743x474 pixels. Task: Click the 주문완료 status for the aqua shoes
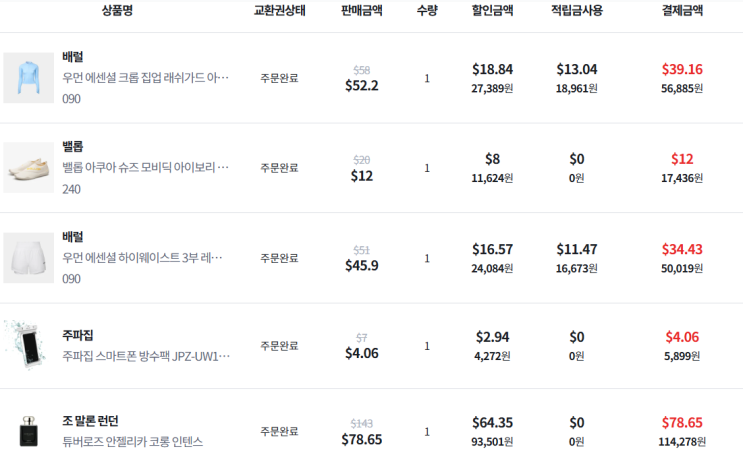(279, 168)
